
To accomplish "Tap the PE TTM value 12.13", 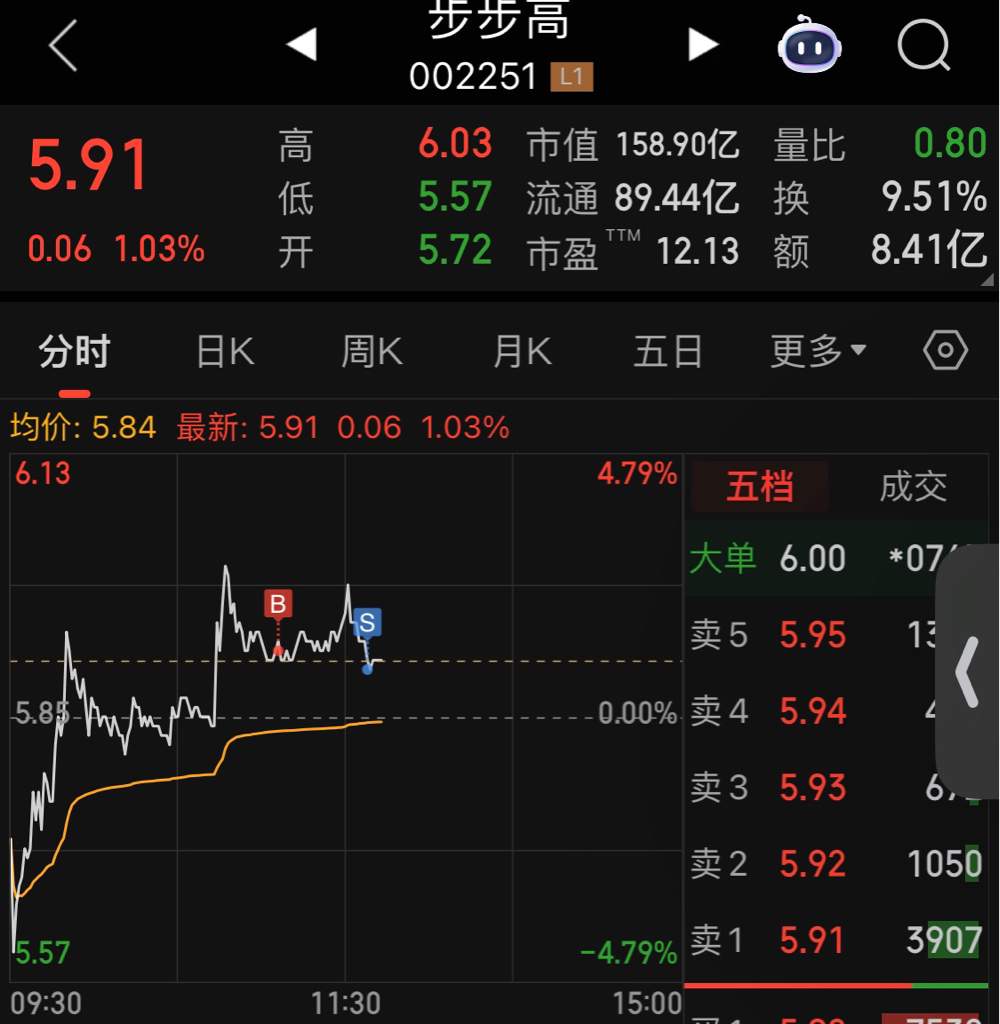I will click(x=698, y=251).
